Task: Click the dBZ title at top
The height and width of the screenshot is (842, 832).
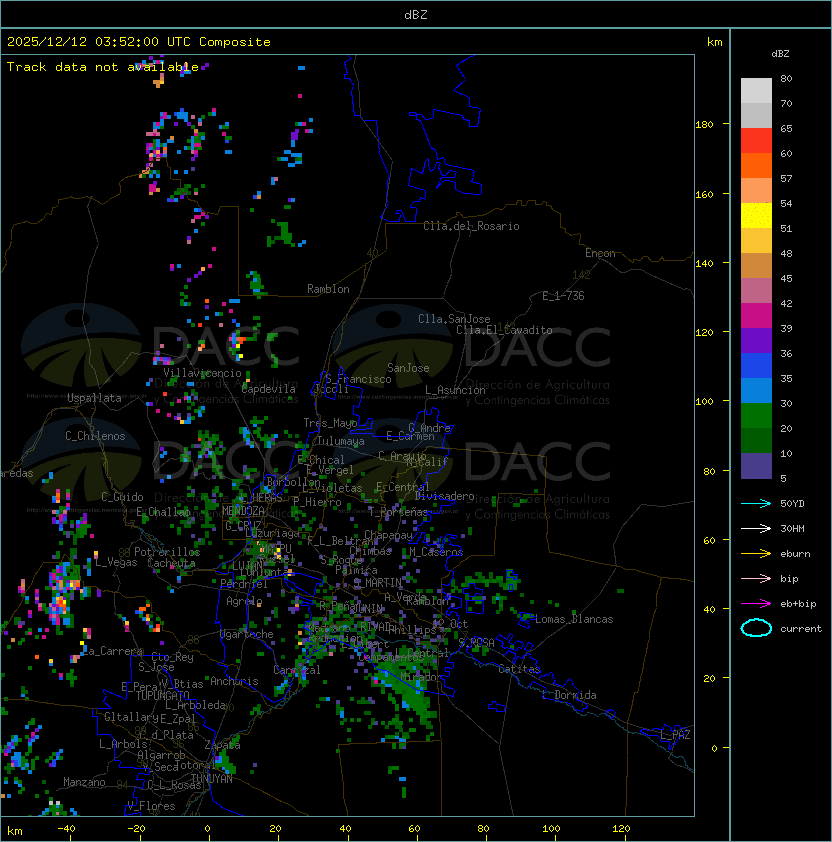Action: pyautogui.click(x=415, y=15)
